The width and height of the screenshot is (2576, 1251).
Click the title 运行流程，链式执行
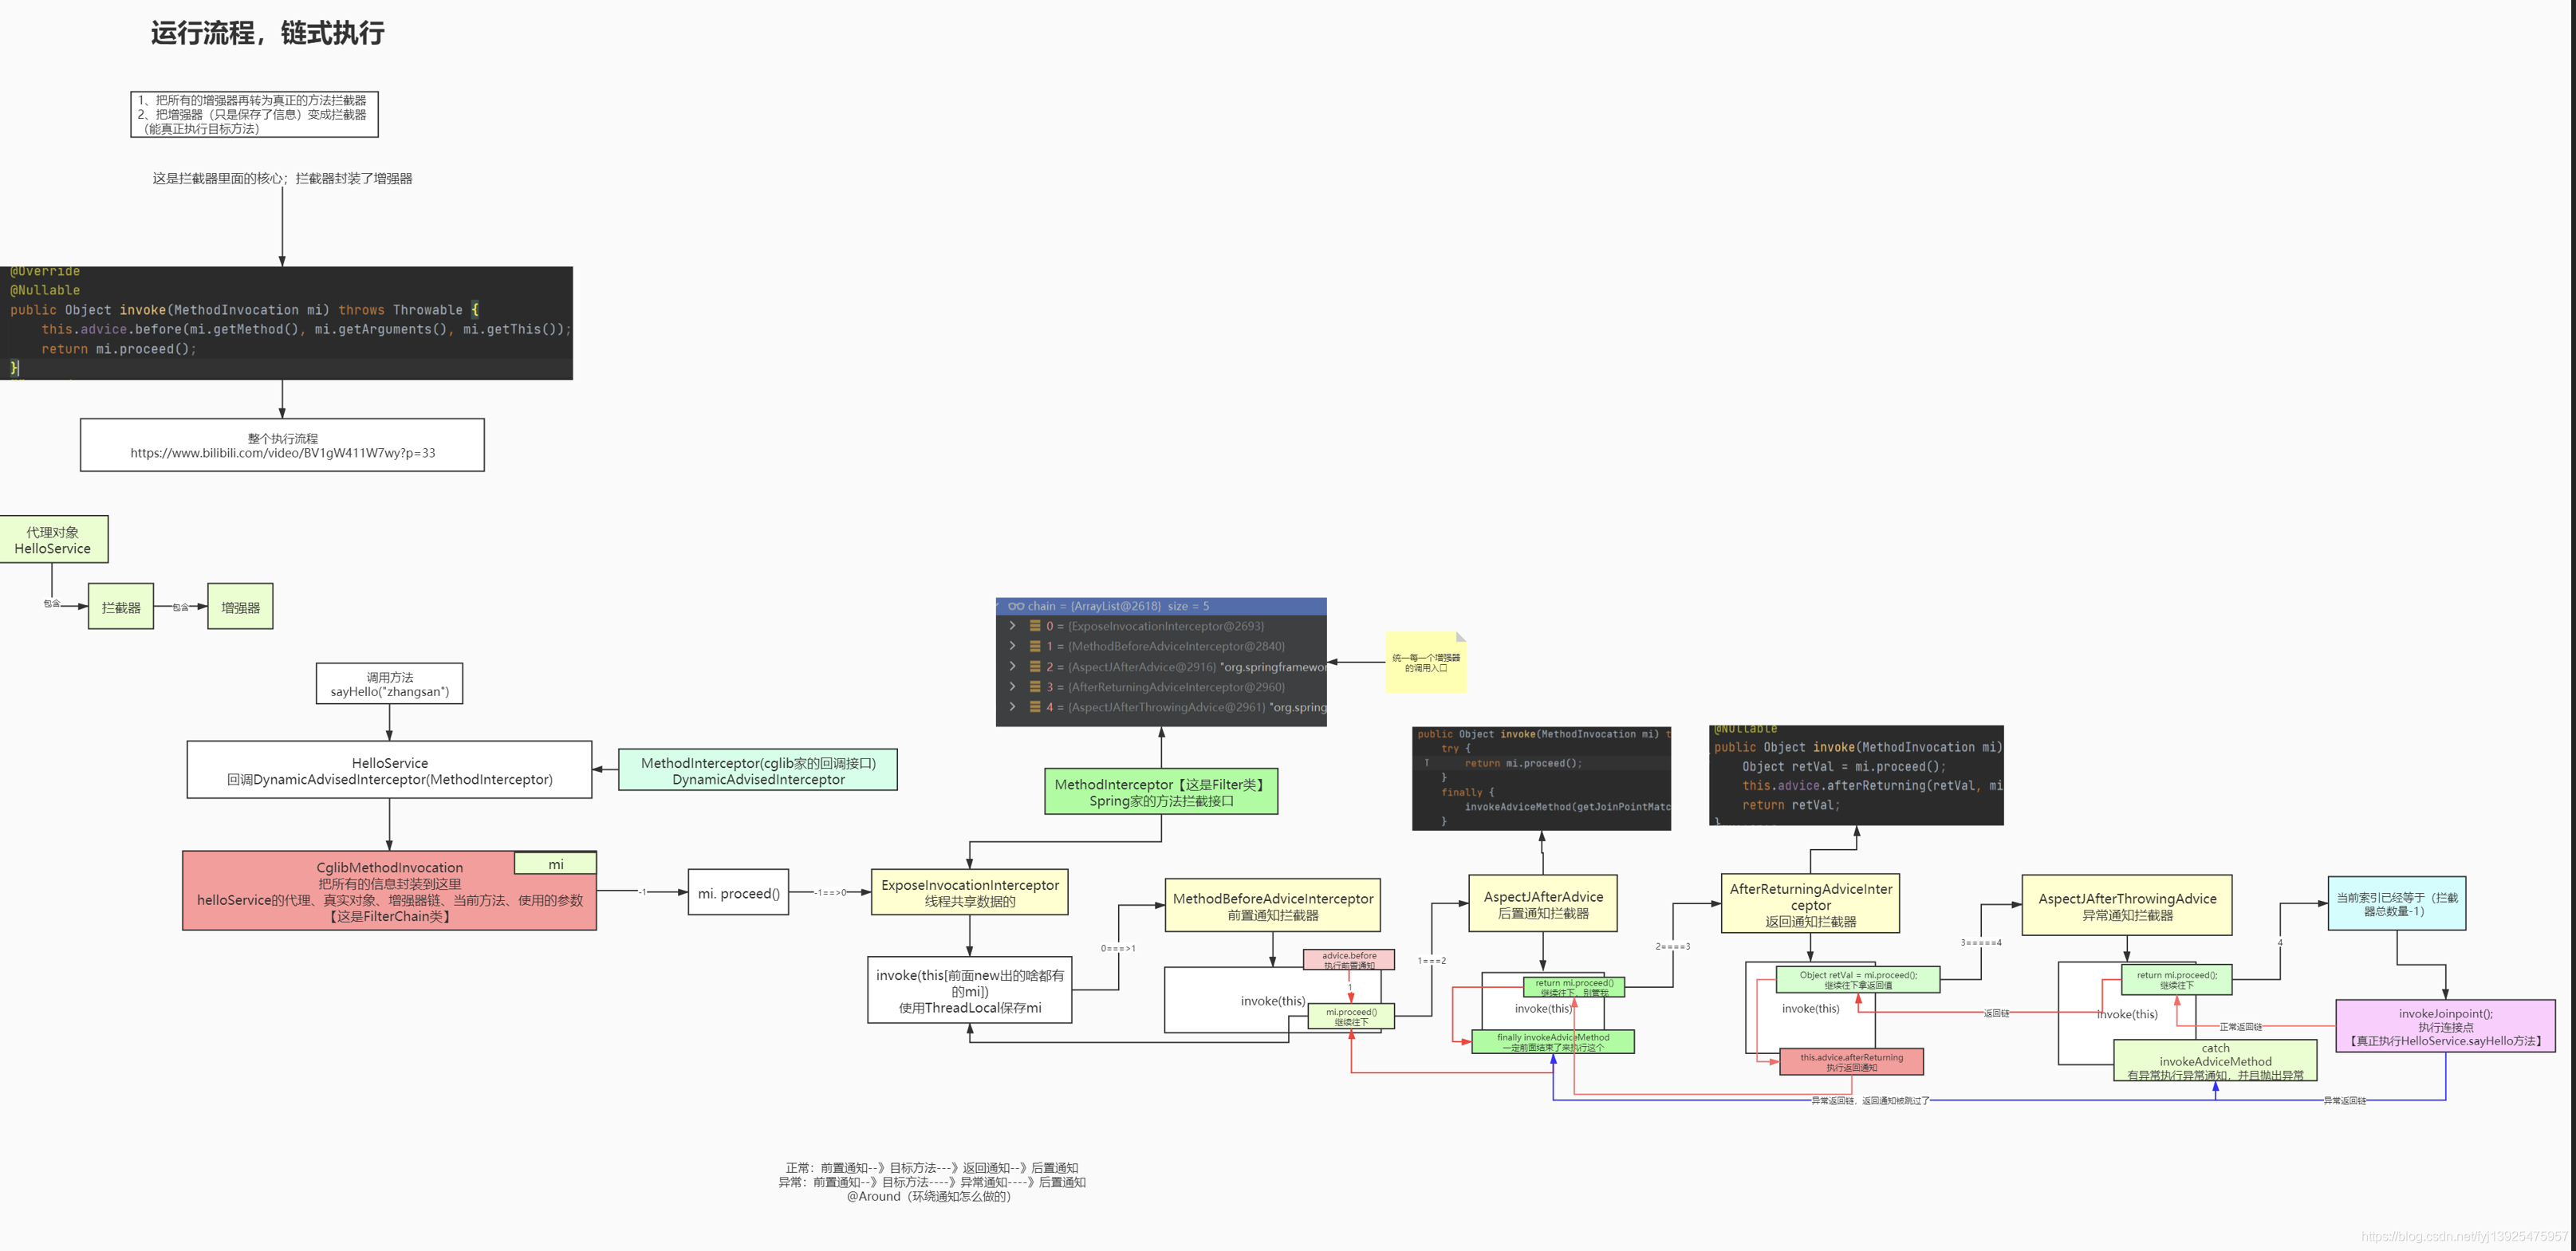[x=267, y=33]
